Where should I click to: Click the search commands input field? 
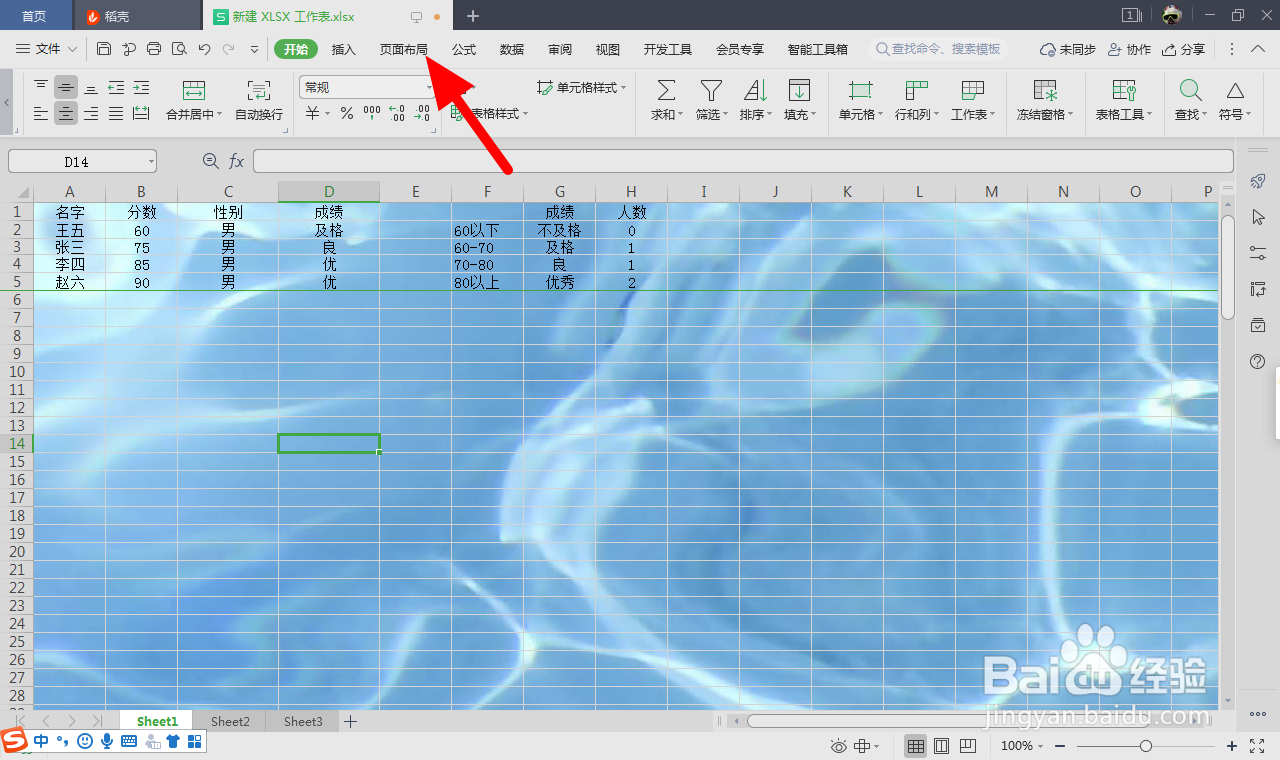939,49
